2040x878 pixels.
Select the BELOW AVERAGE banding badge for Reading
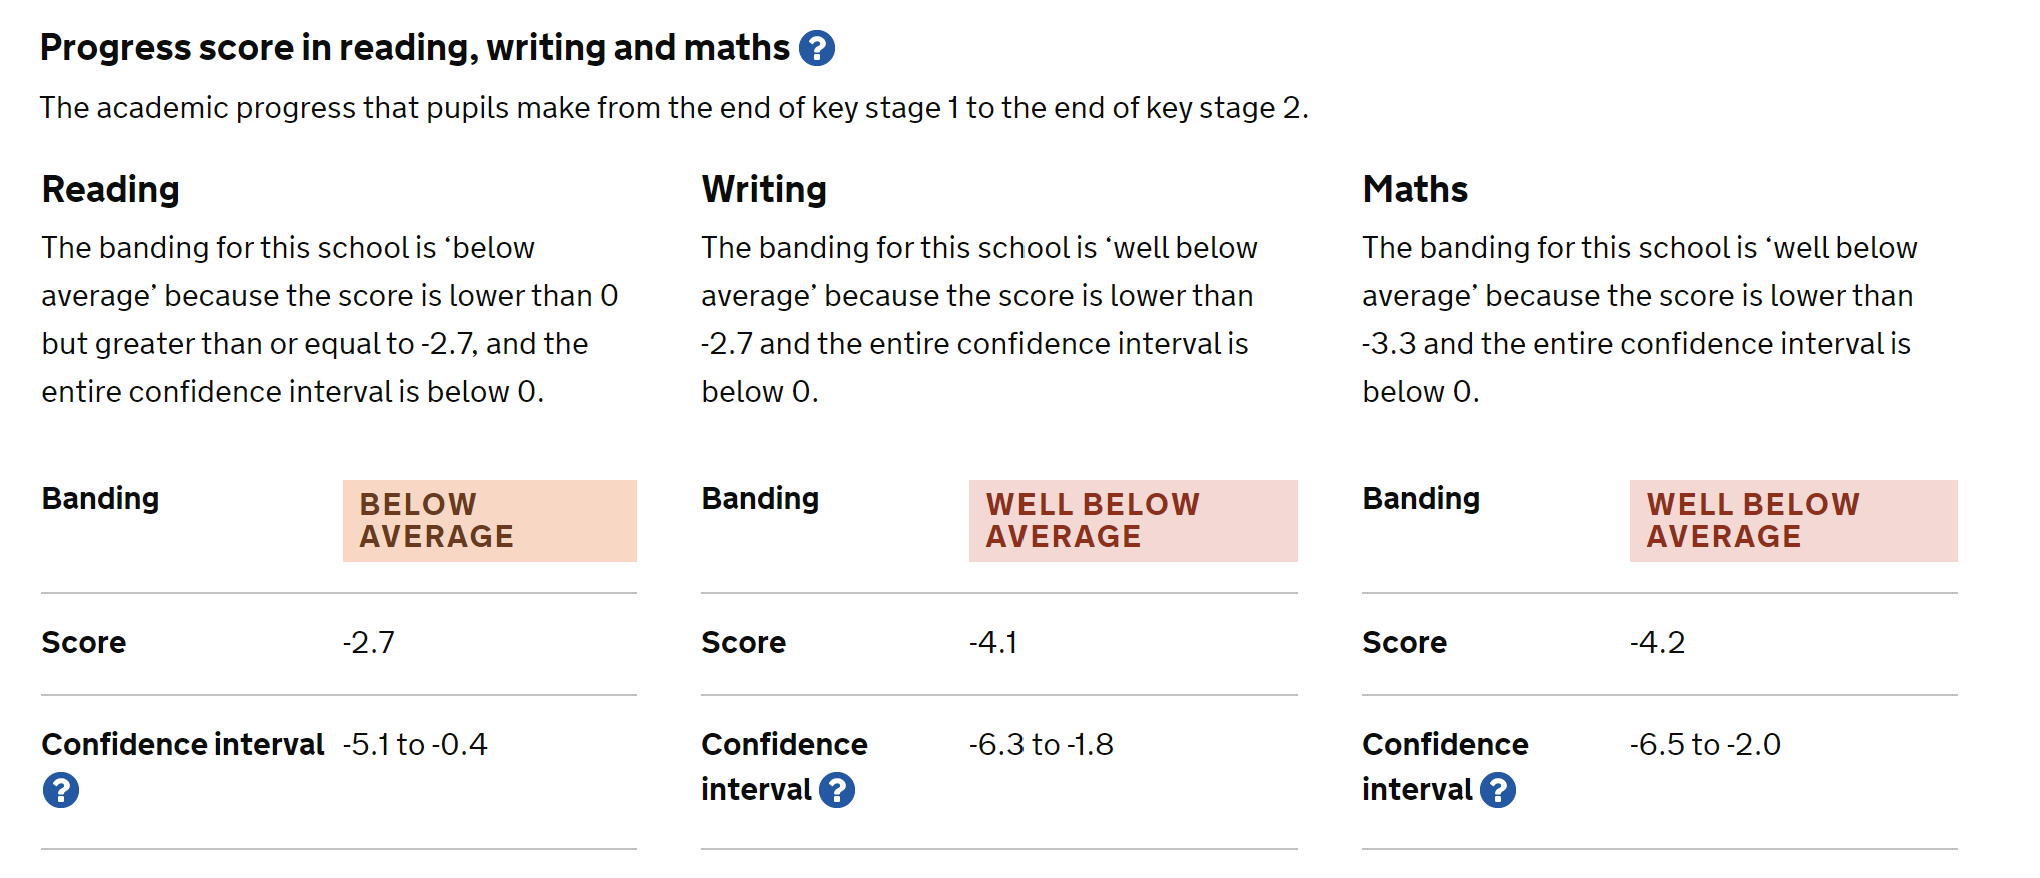click(x=490, y=520)
